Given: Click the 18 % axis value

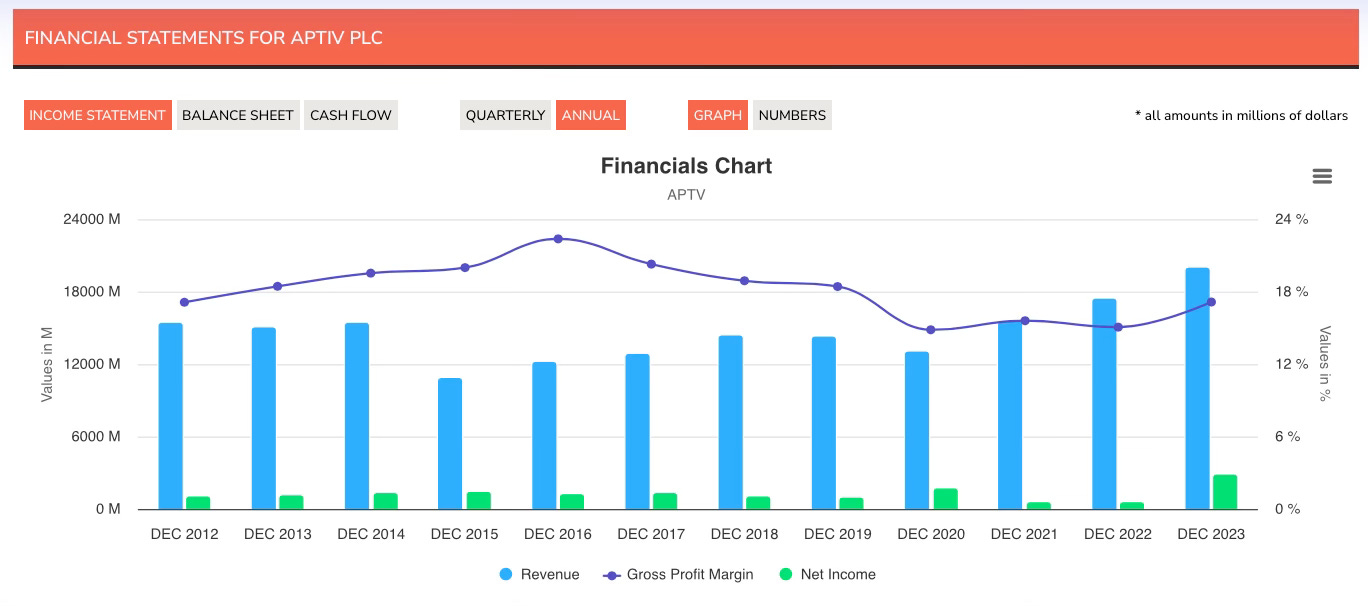Looking at the screenshot, I should 1291,292.
